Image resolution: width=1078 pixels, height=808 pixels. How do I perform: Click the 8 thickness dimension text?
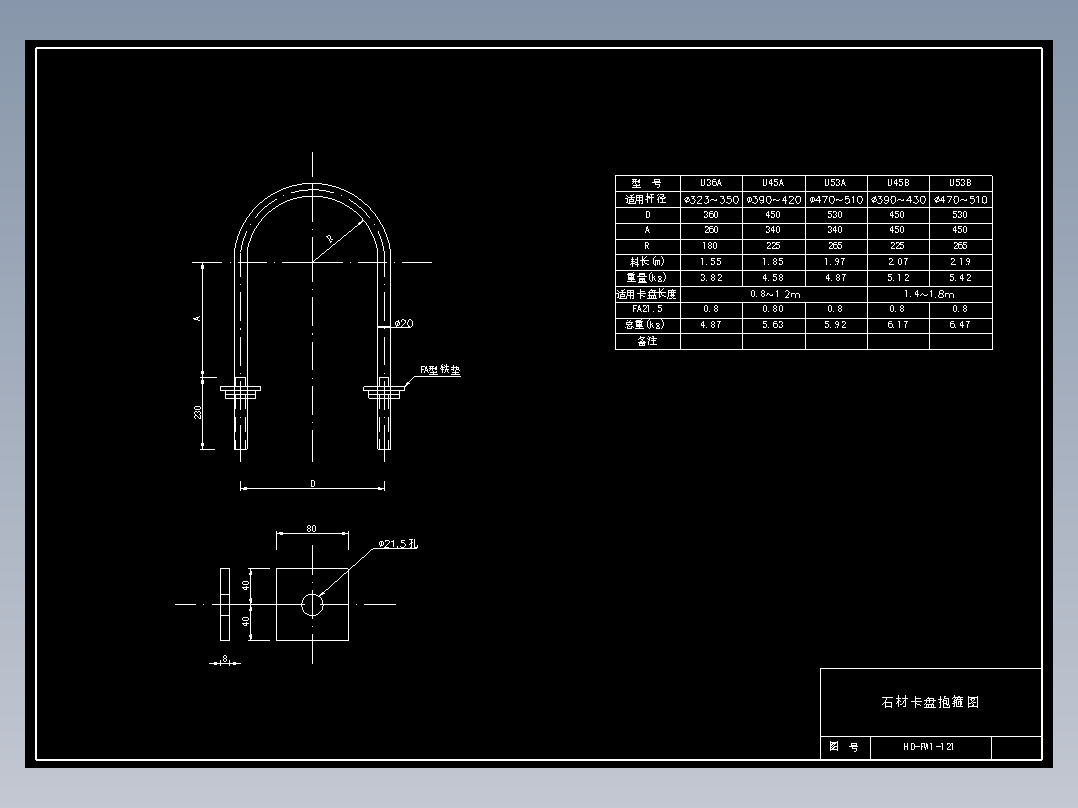point(225,659)
